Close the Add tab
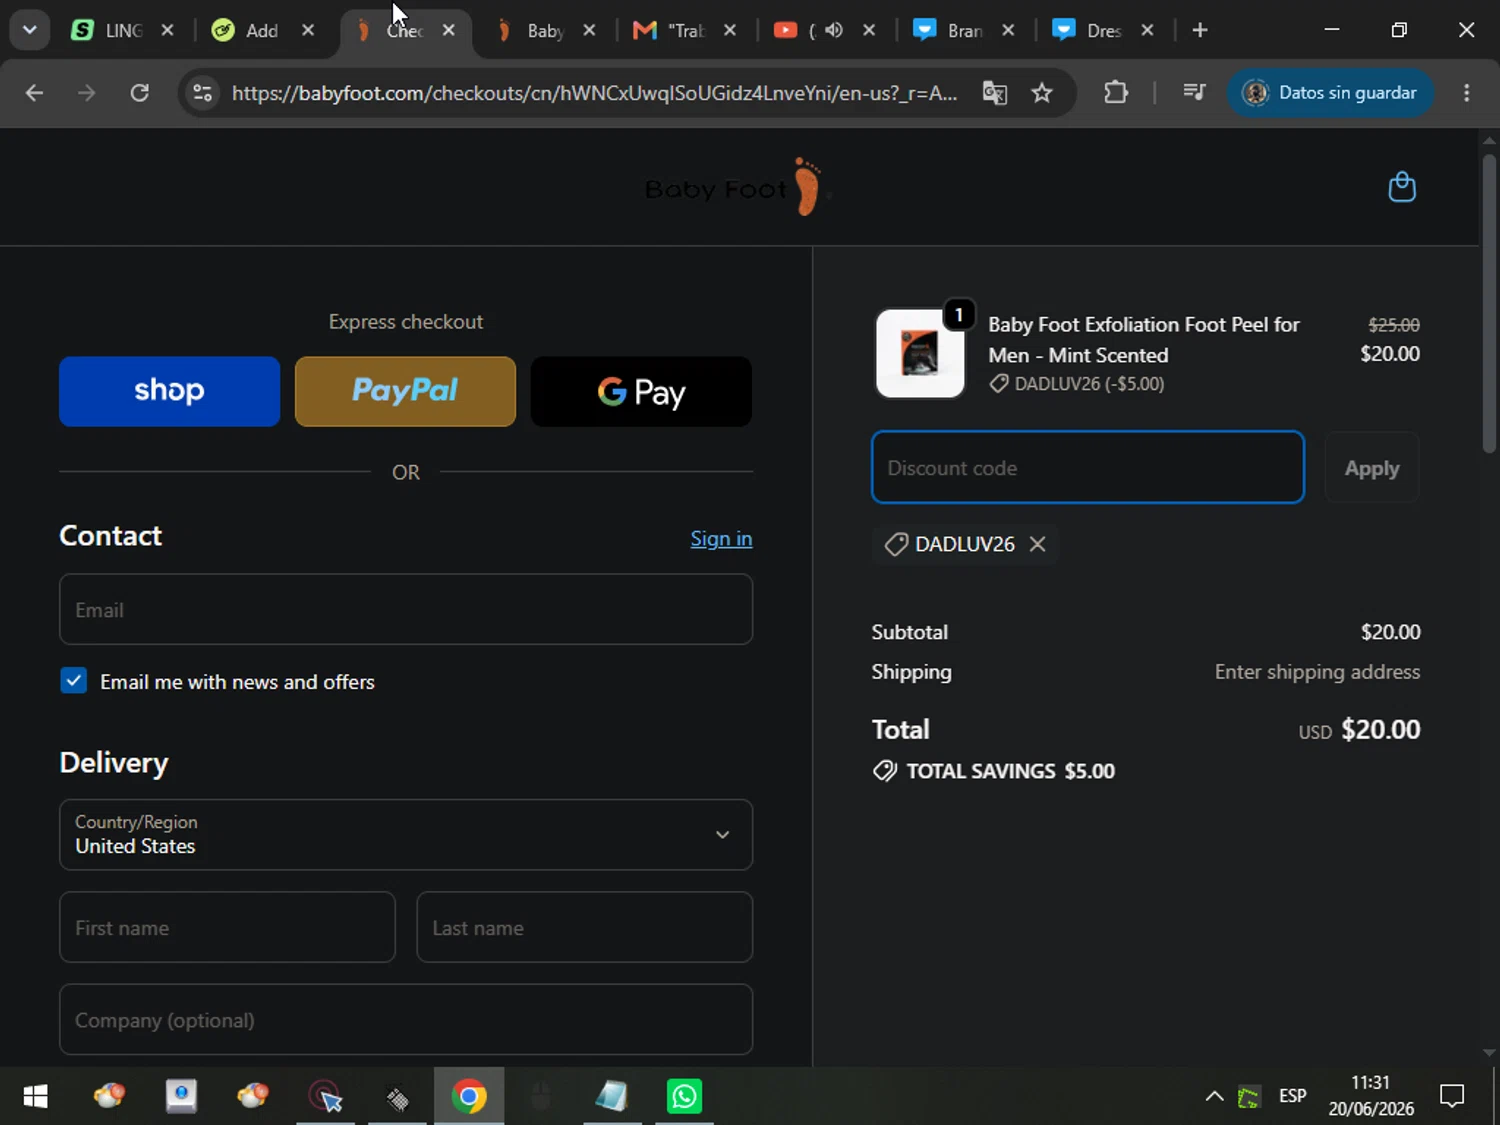Screen dimensions: 1500x1125 [x=308, y=30]
